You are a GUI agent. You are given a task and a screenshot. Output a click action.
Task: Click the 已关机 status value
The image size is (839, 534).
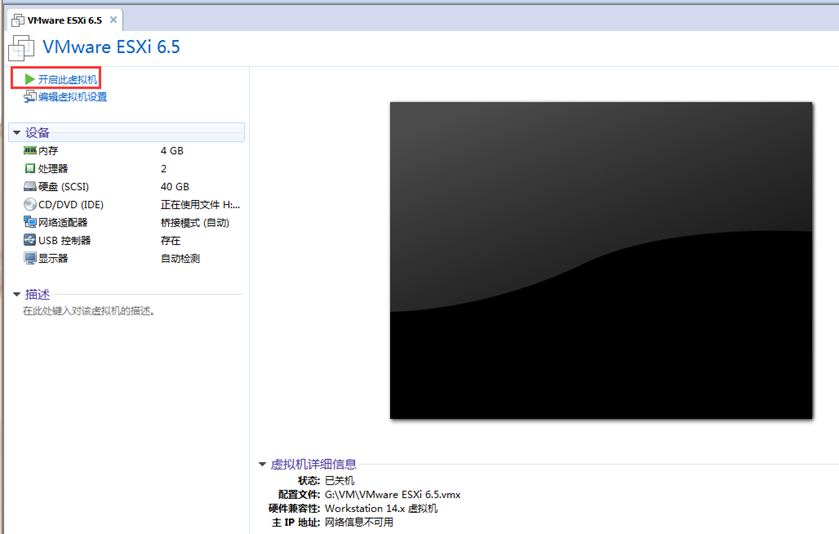[340, 480]
